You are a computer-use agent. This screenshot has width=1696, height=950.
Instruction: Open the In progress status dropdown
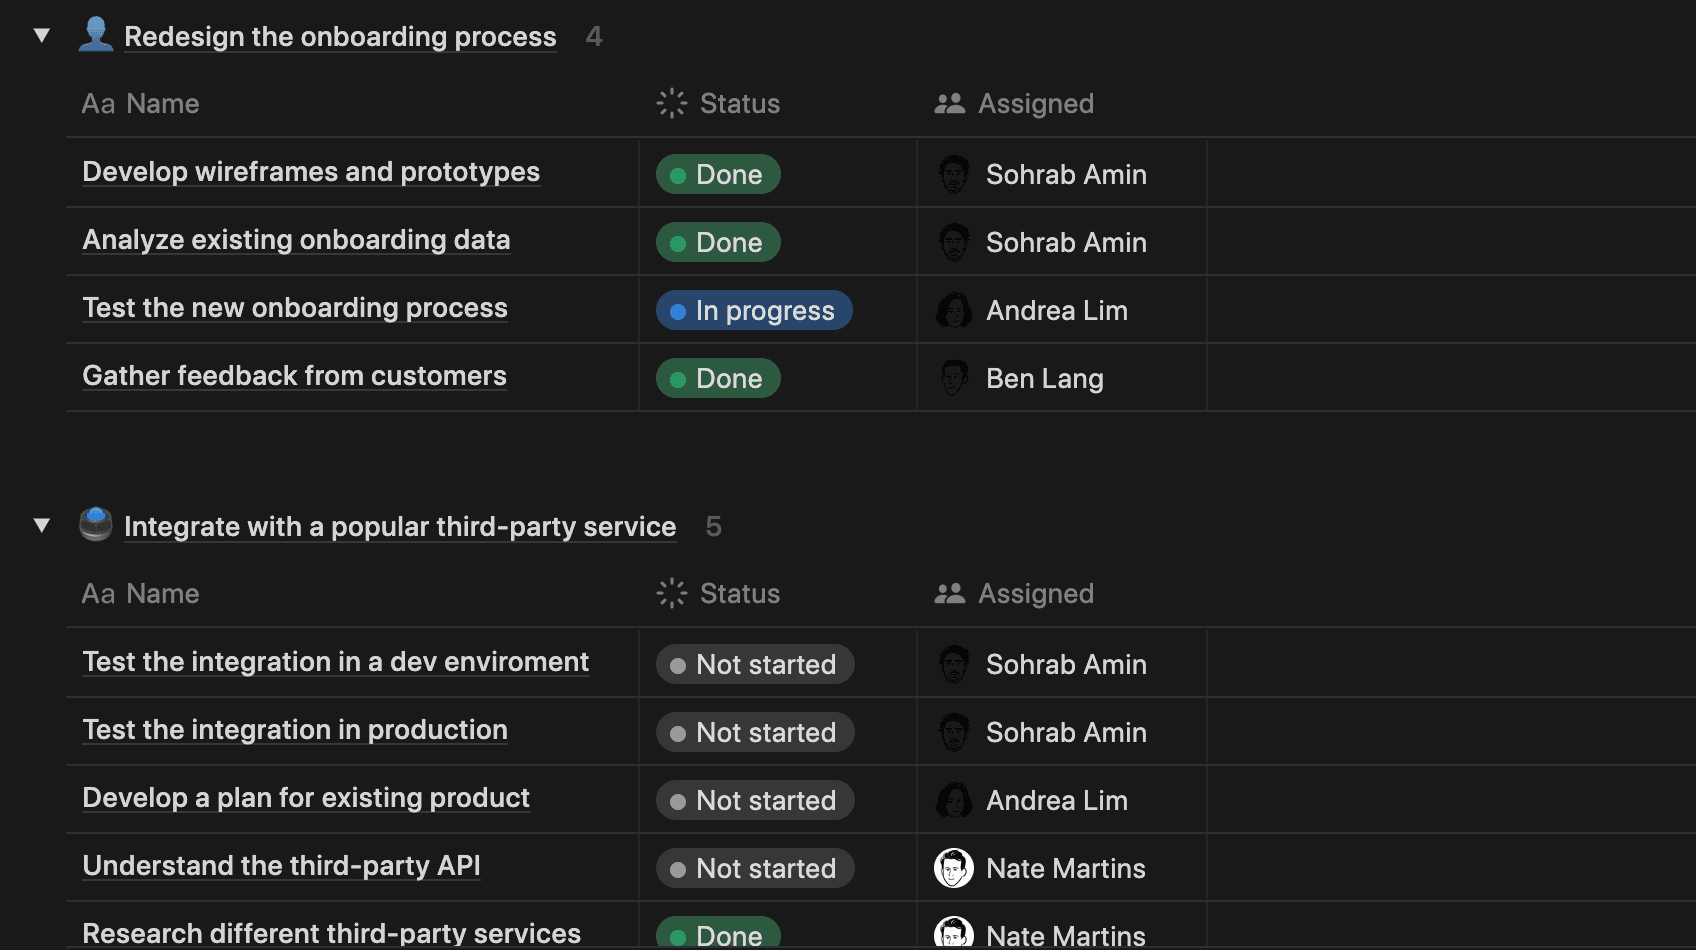(x=754, y=310)
